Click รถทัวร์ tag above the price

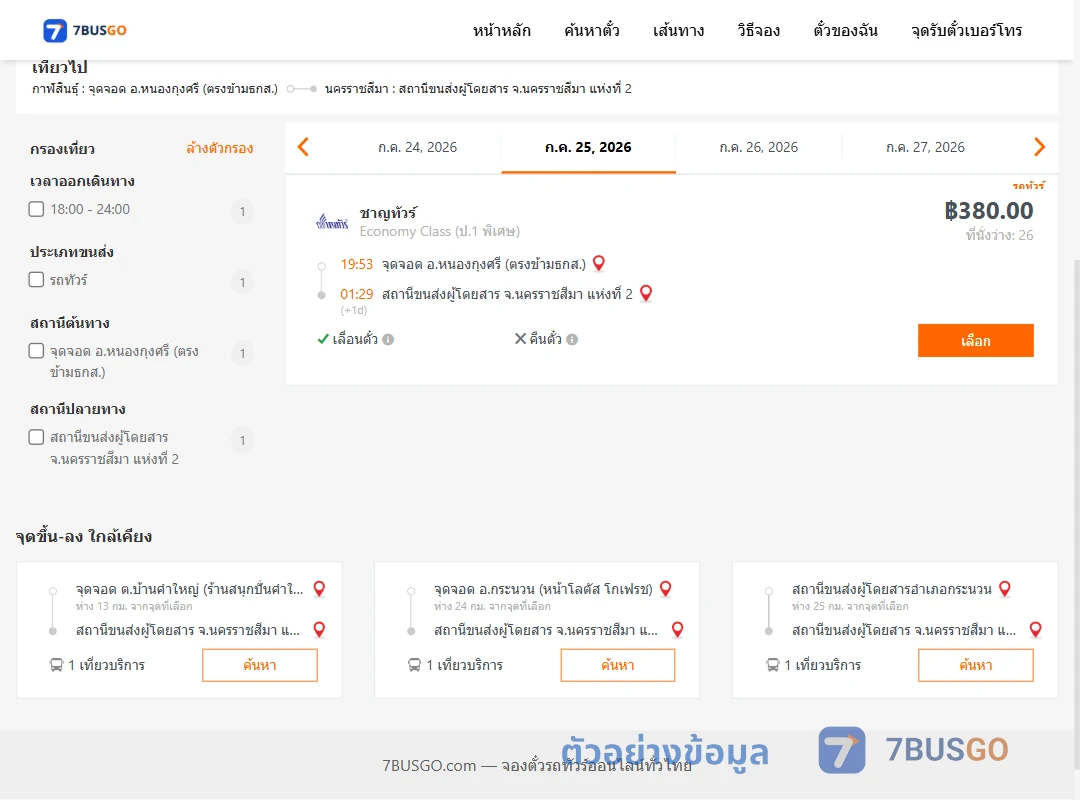[x=1028, y=185]
